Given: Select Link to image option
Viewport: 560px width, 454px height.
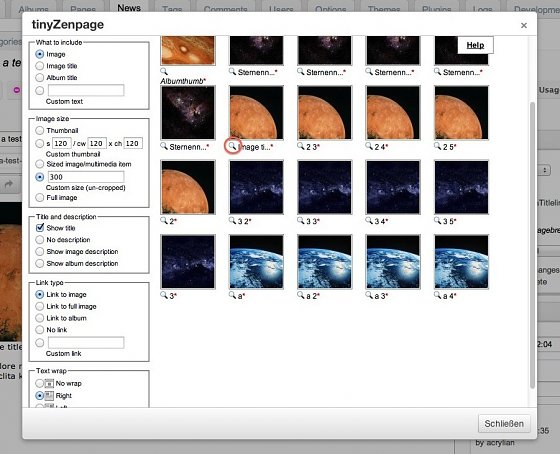Looking at the screenshot, I should (40, 295).
